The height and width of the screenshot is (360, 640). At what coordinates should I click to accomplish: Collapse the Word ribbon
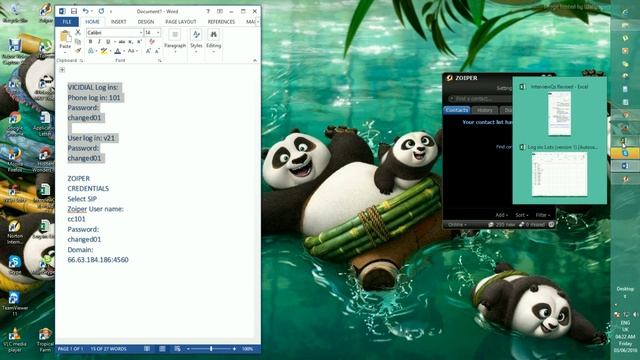[x=255, y=60]
